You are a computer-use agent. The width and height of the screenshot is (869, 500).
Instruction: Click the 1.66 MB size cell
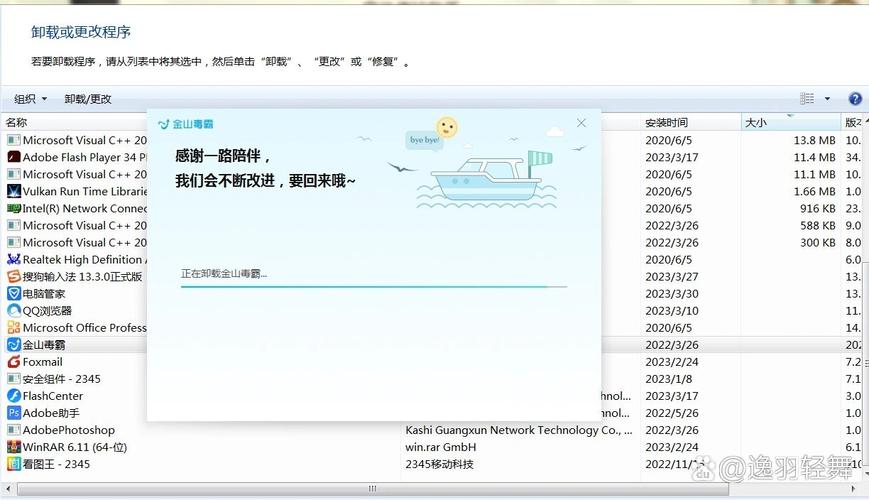[x=814, y=191]
